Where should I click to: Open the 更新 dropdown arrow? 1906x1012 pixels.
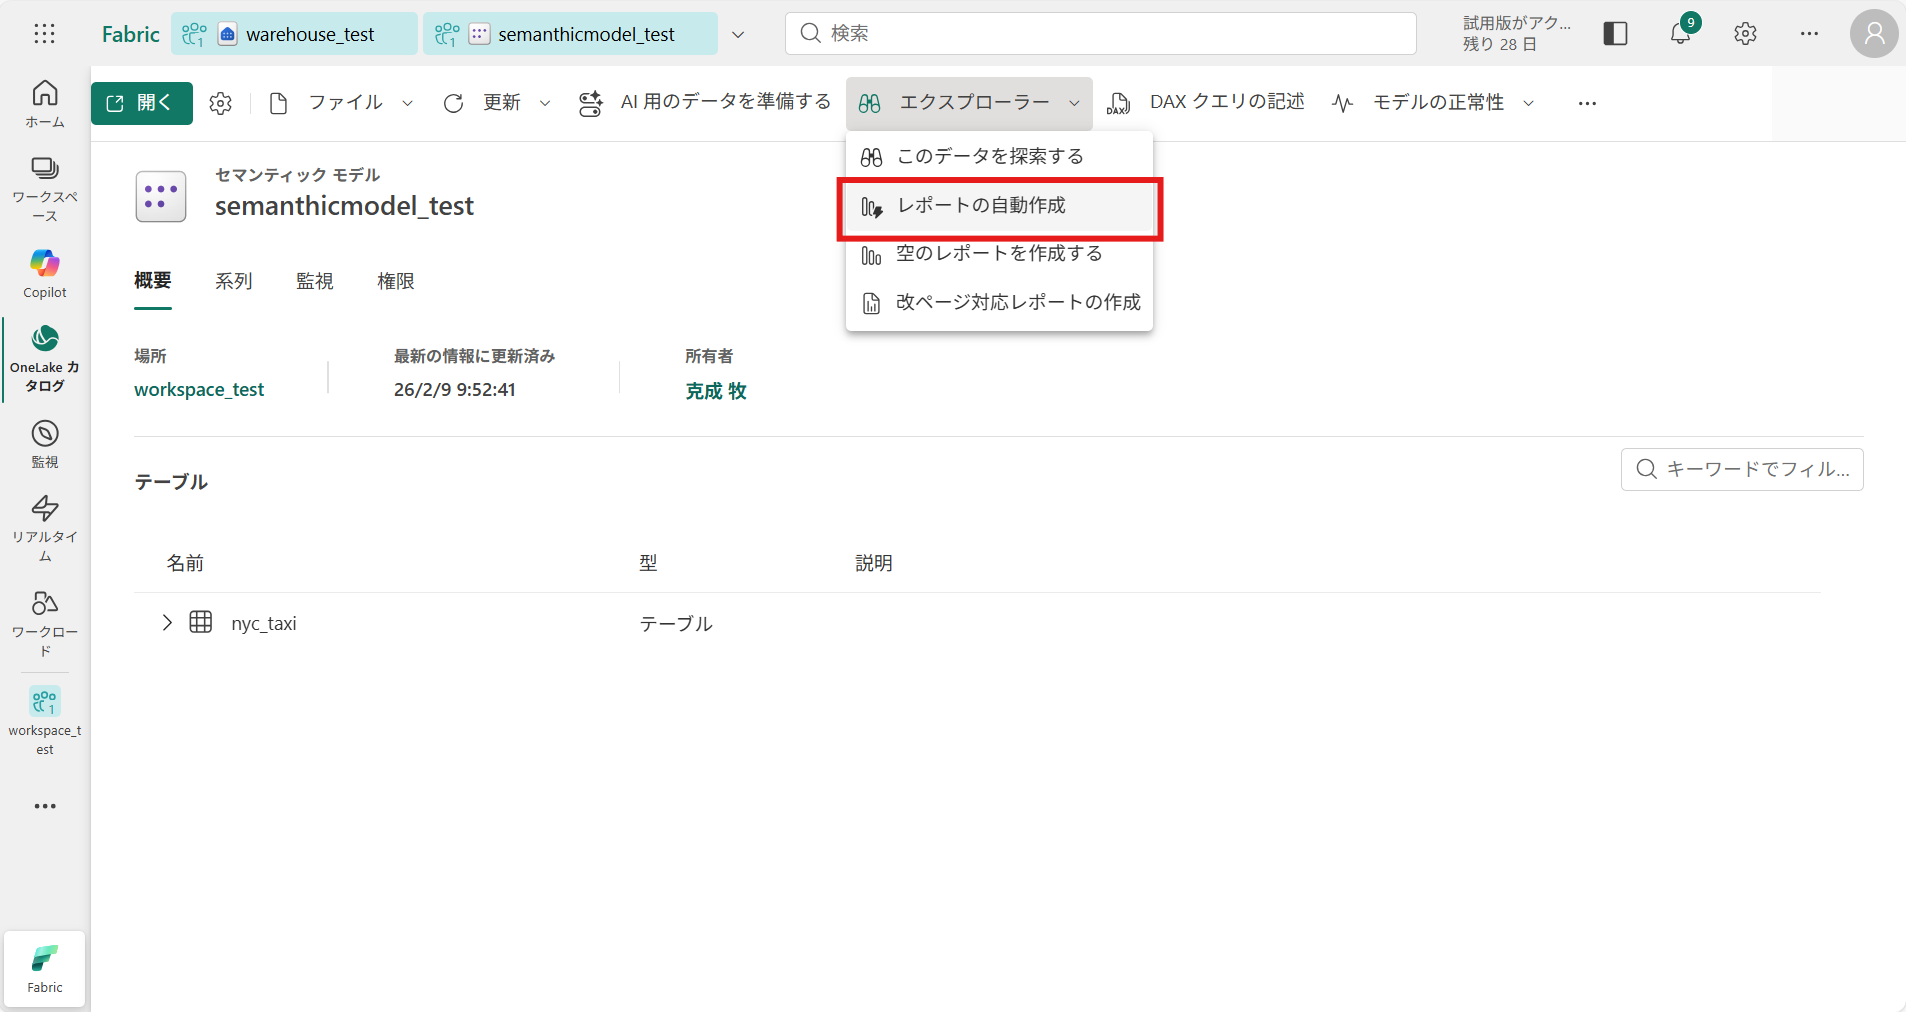tap(545, 103)
